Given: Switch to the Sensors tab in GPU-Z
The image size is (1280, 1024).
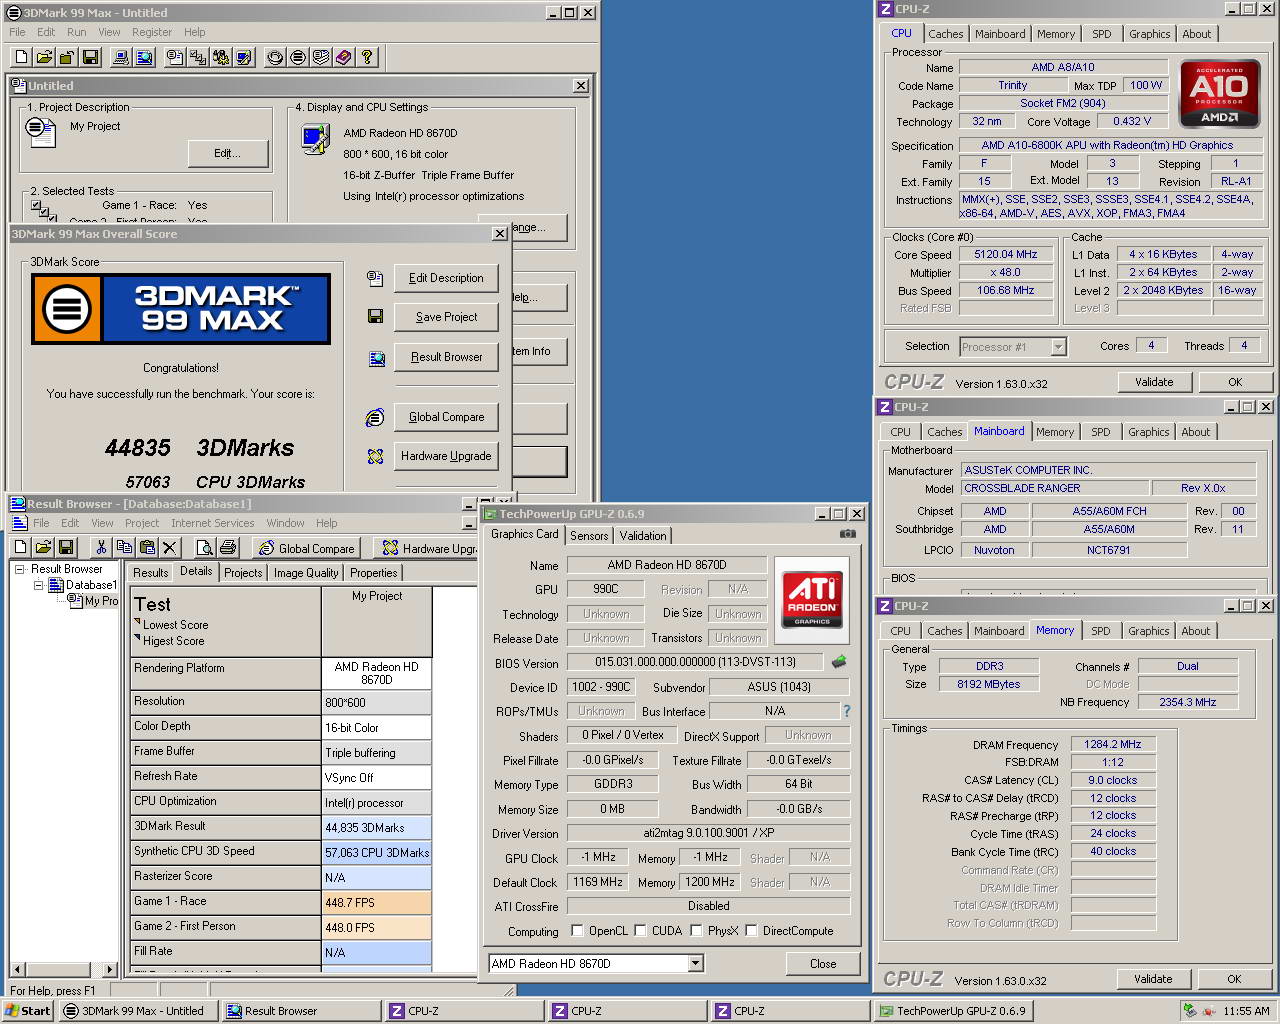Looking at the screenshot, I should pos(589,536).
